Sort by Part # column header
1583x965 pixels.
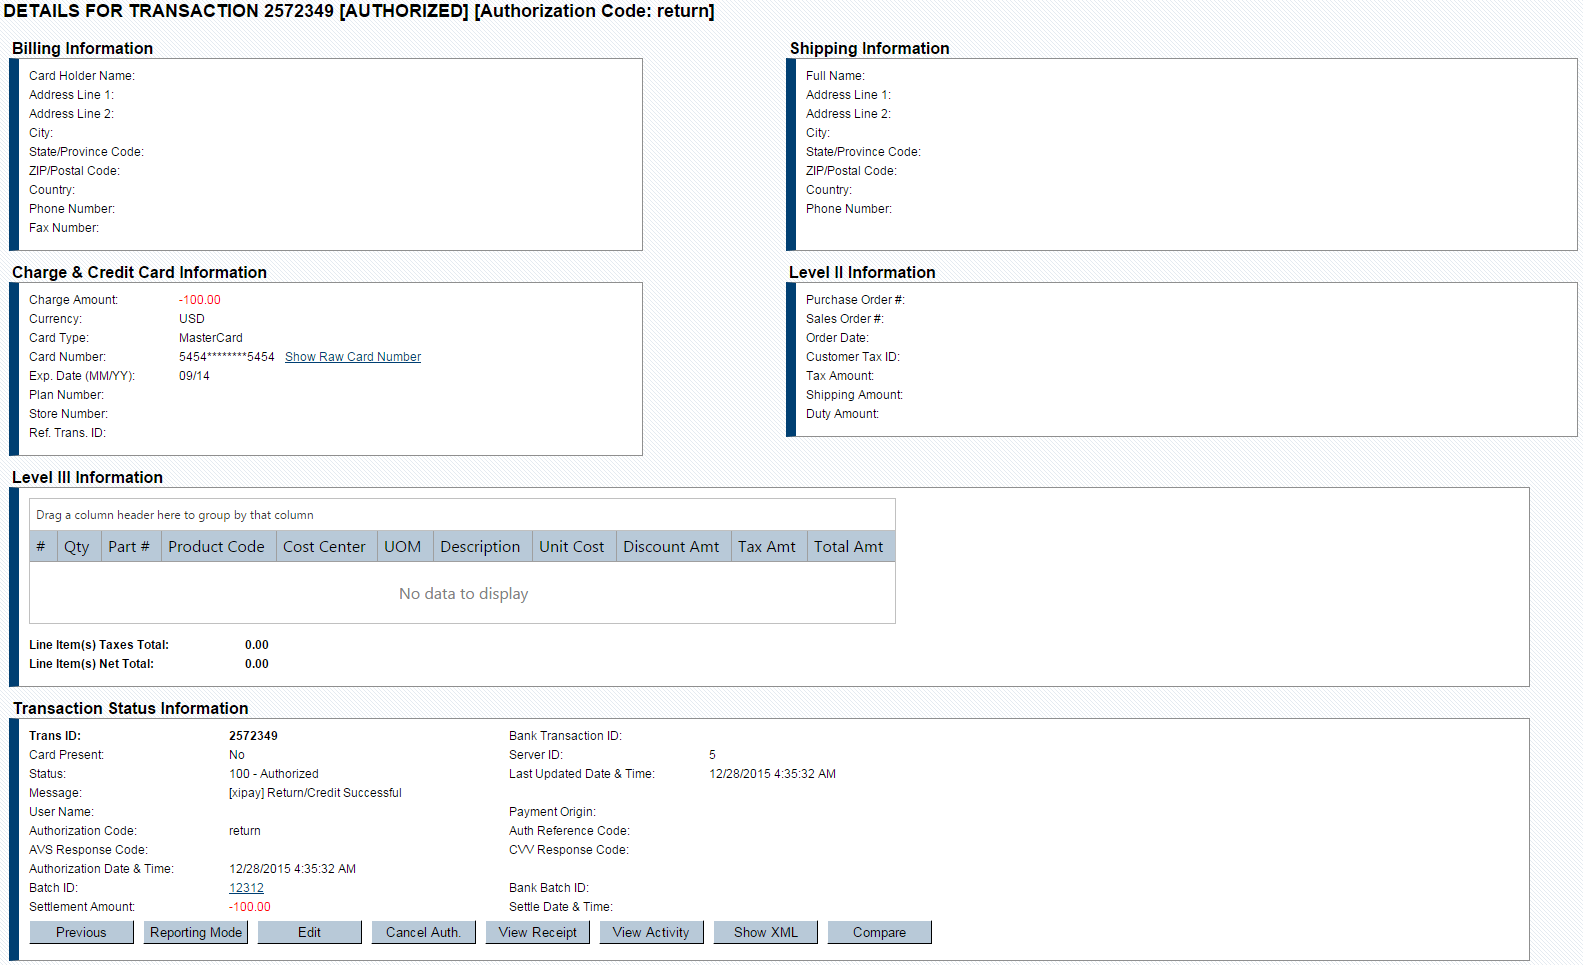click(129, 546)
